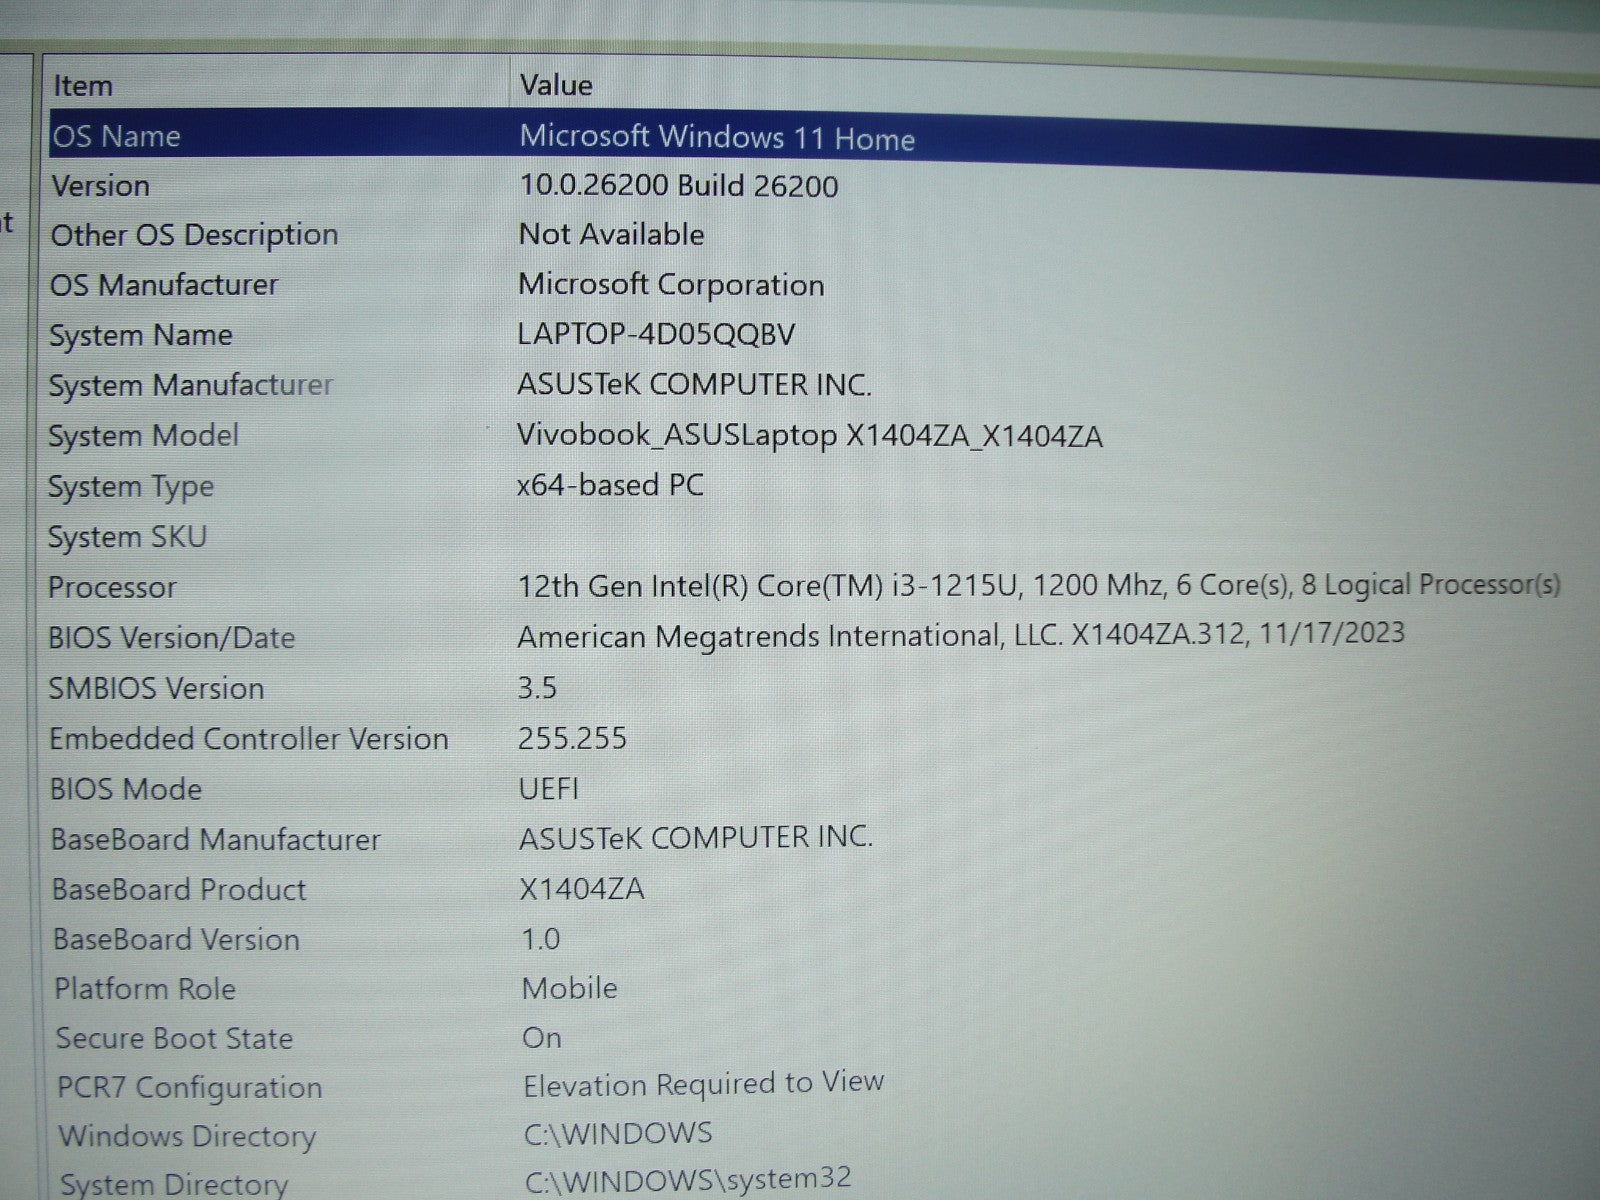Viewport: 1600px width, 1200px height.
Task: Click the Value column header
Action: click(556, 85)
